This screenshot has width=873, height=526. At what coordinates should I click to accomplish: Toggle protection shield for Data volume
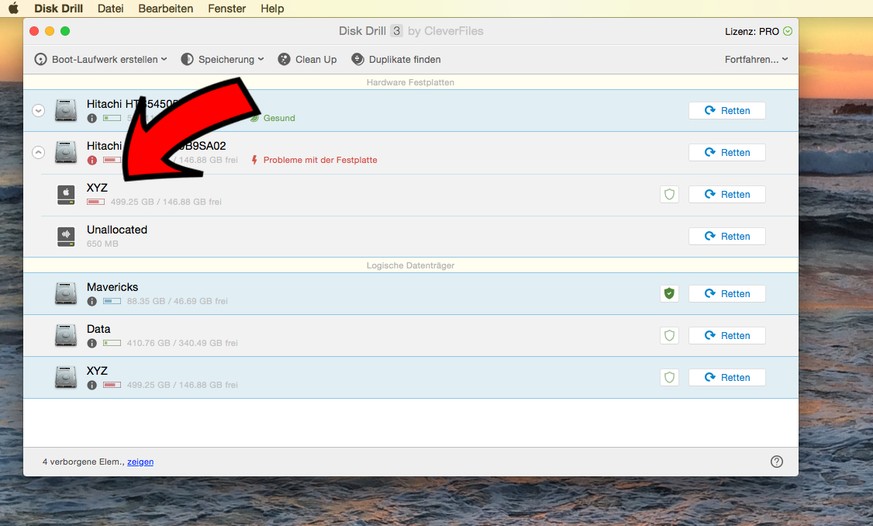coord(669,336)
